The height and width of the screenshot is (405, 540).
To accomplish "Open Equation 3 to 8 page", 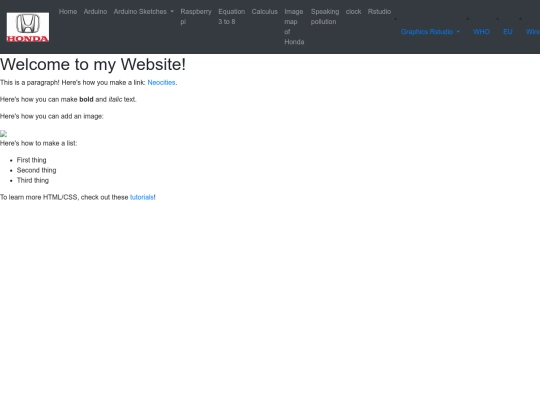I will (231, 17).
